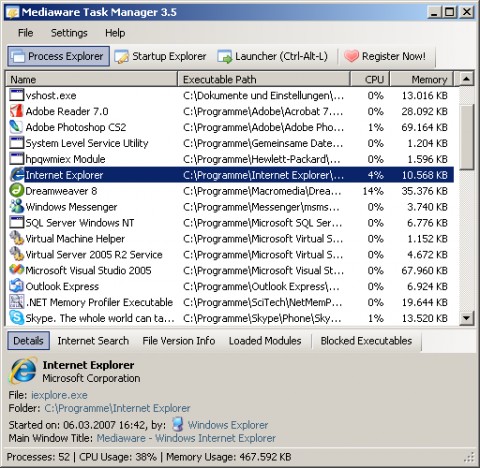Open the Settings menu

(69, 33)
